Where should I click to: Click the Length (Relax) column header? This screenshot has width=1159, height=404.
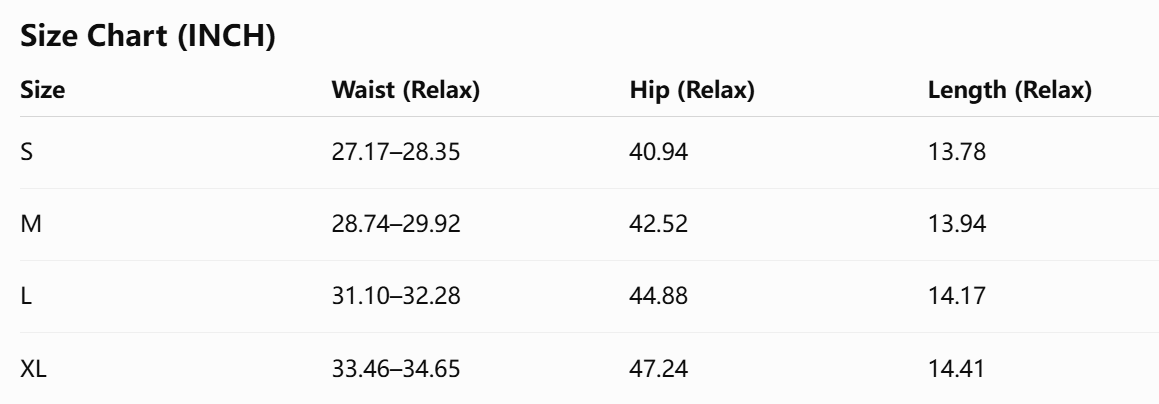(x=1010, y=90)
